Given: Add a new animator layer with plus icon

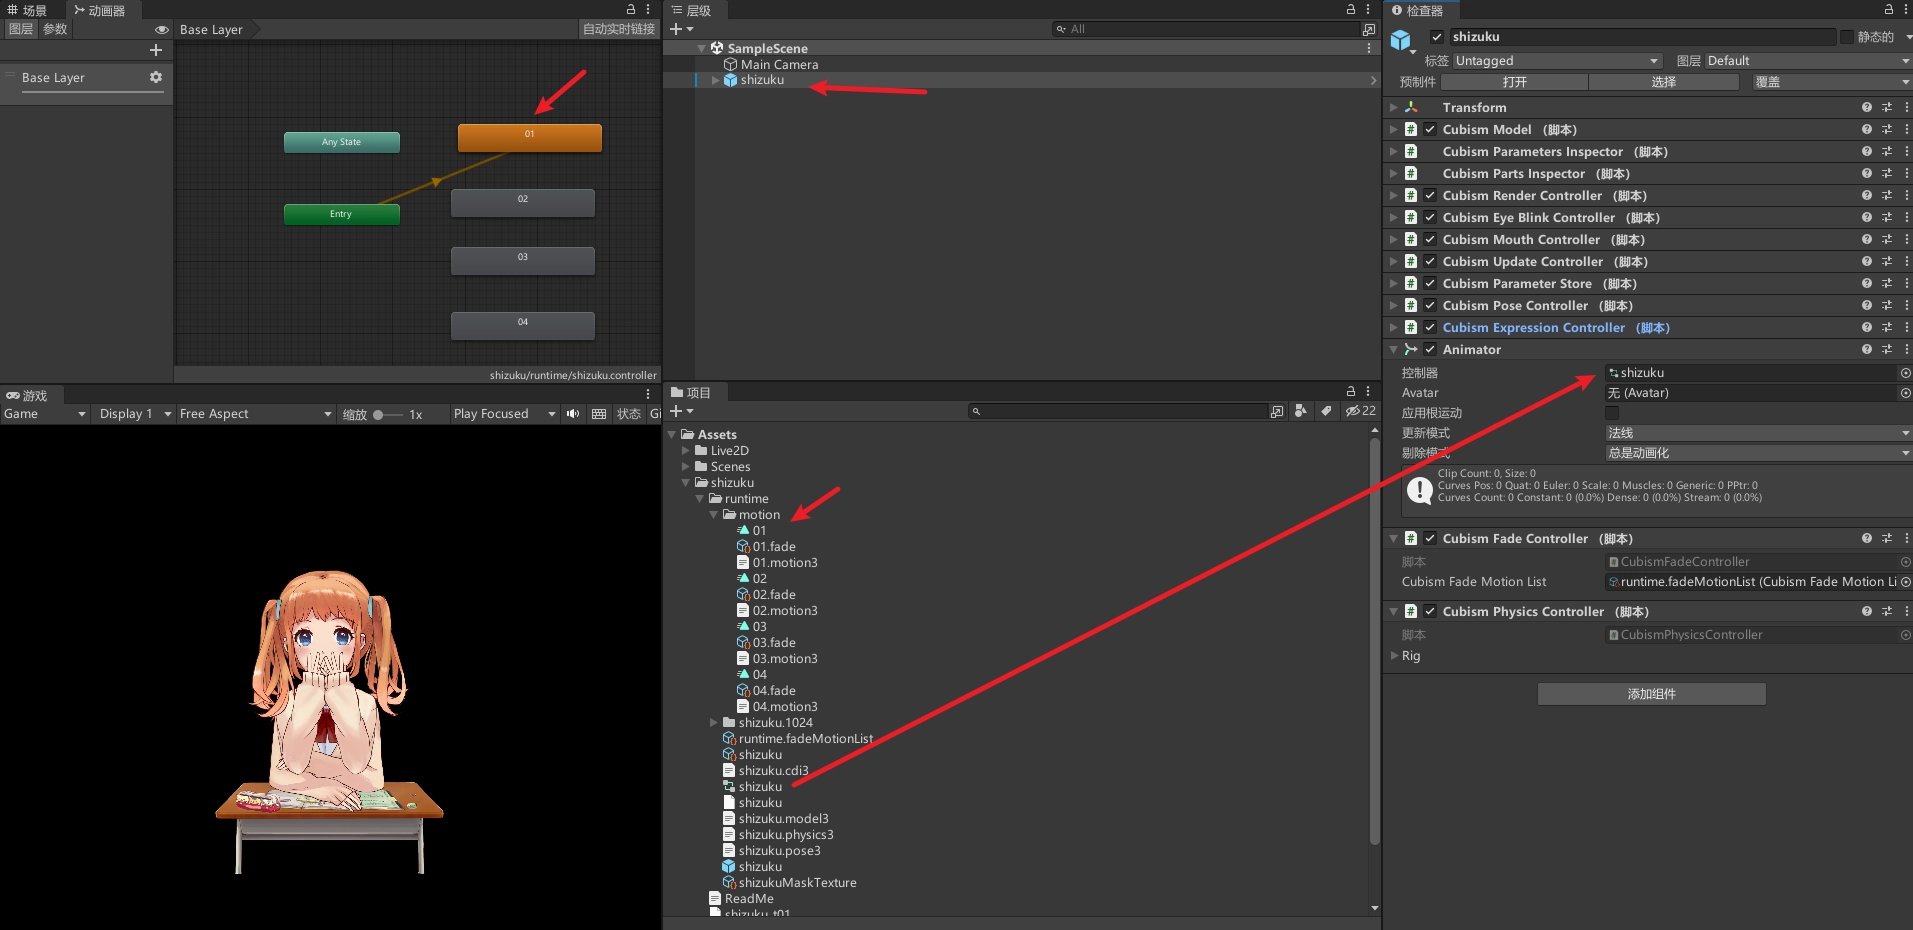Looking at the screenshot, I should [x=155, y=50].
